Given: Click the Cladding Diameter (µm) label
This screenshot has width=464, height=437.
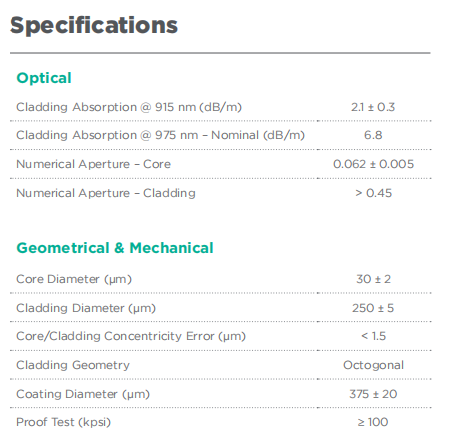Looking at the screenshot, I should 86,308.
